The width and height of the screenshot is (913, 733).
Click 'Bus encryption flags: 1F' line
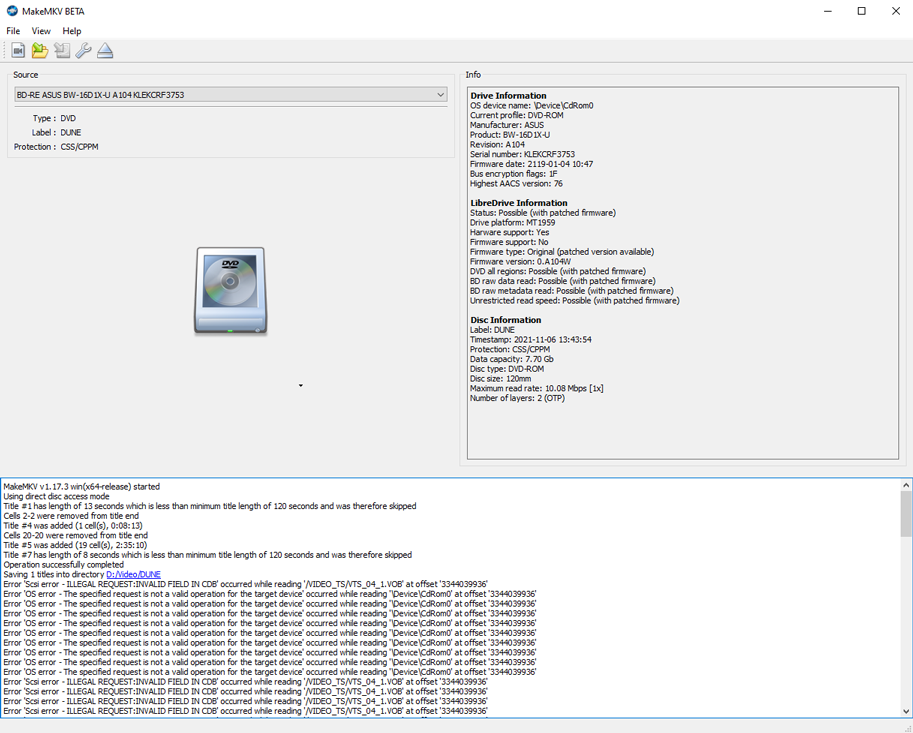514,173
